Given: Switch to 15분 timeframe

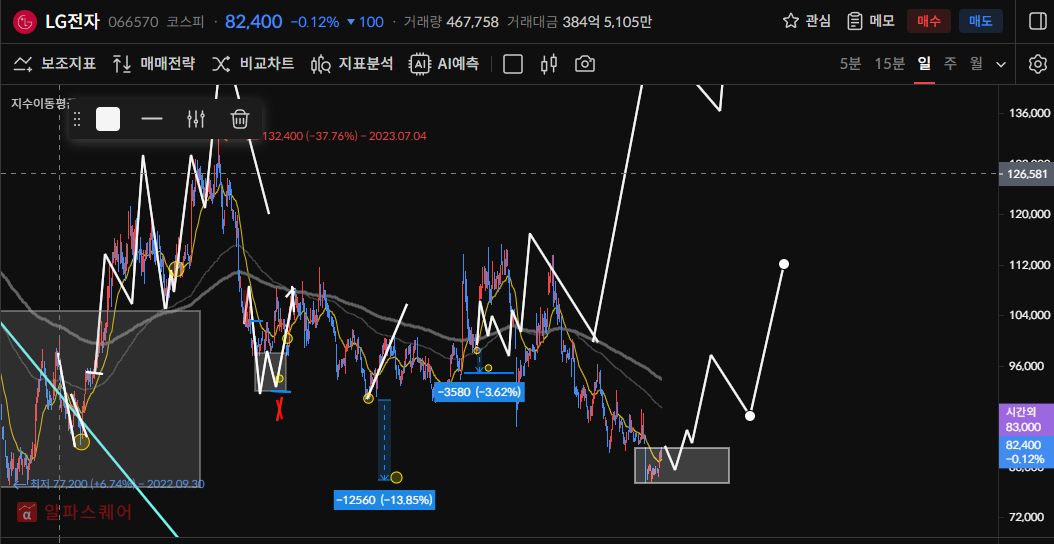Looking at the screenshot, I should pyautogui.click(x=889, y=64).
